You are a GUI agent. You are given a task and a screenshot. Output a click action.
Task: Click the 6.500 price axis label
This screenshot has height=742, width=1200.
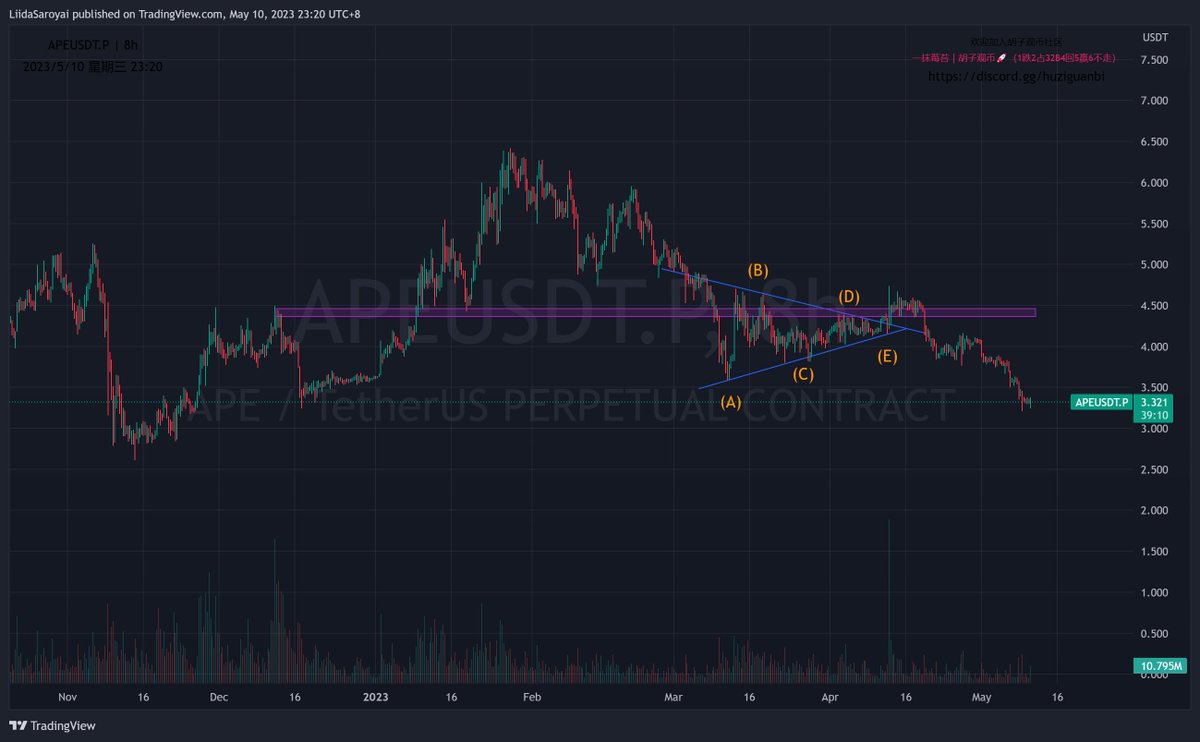1153,142
